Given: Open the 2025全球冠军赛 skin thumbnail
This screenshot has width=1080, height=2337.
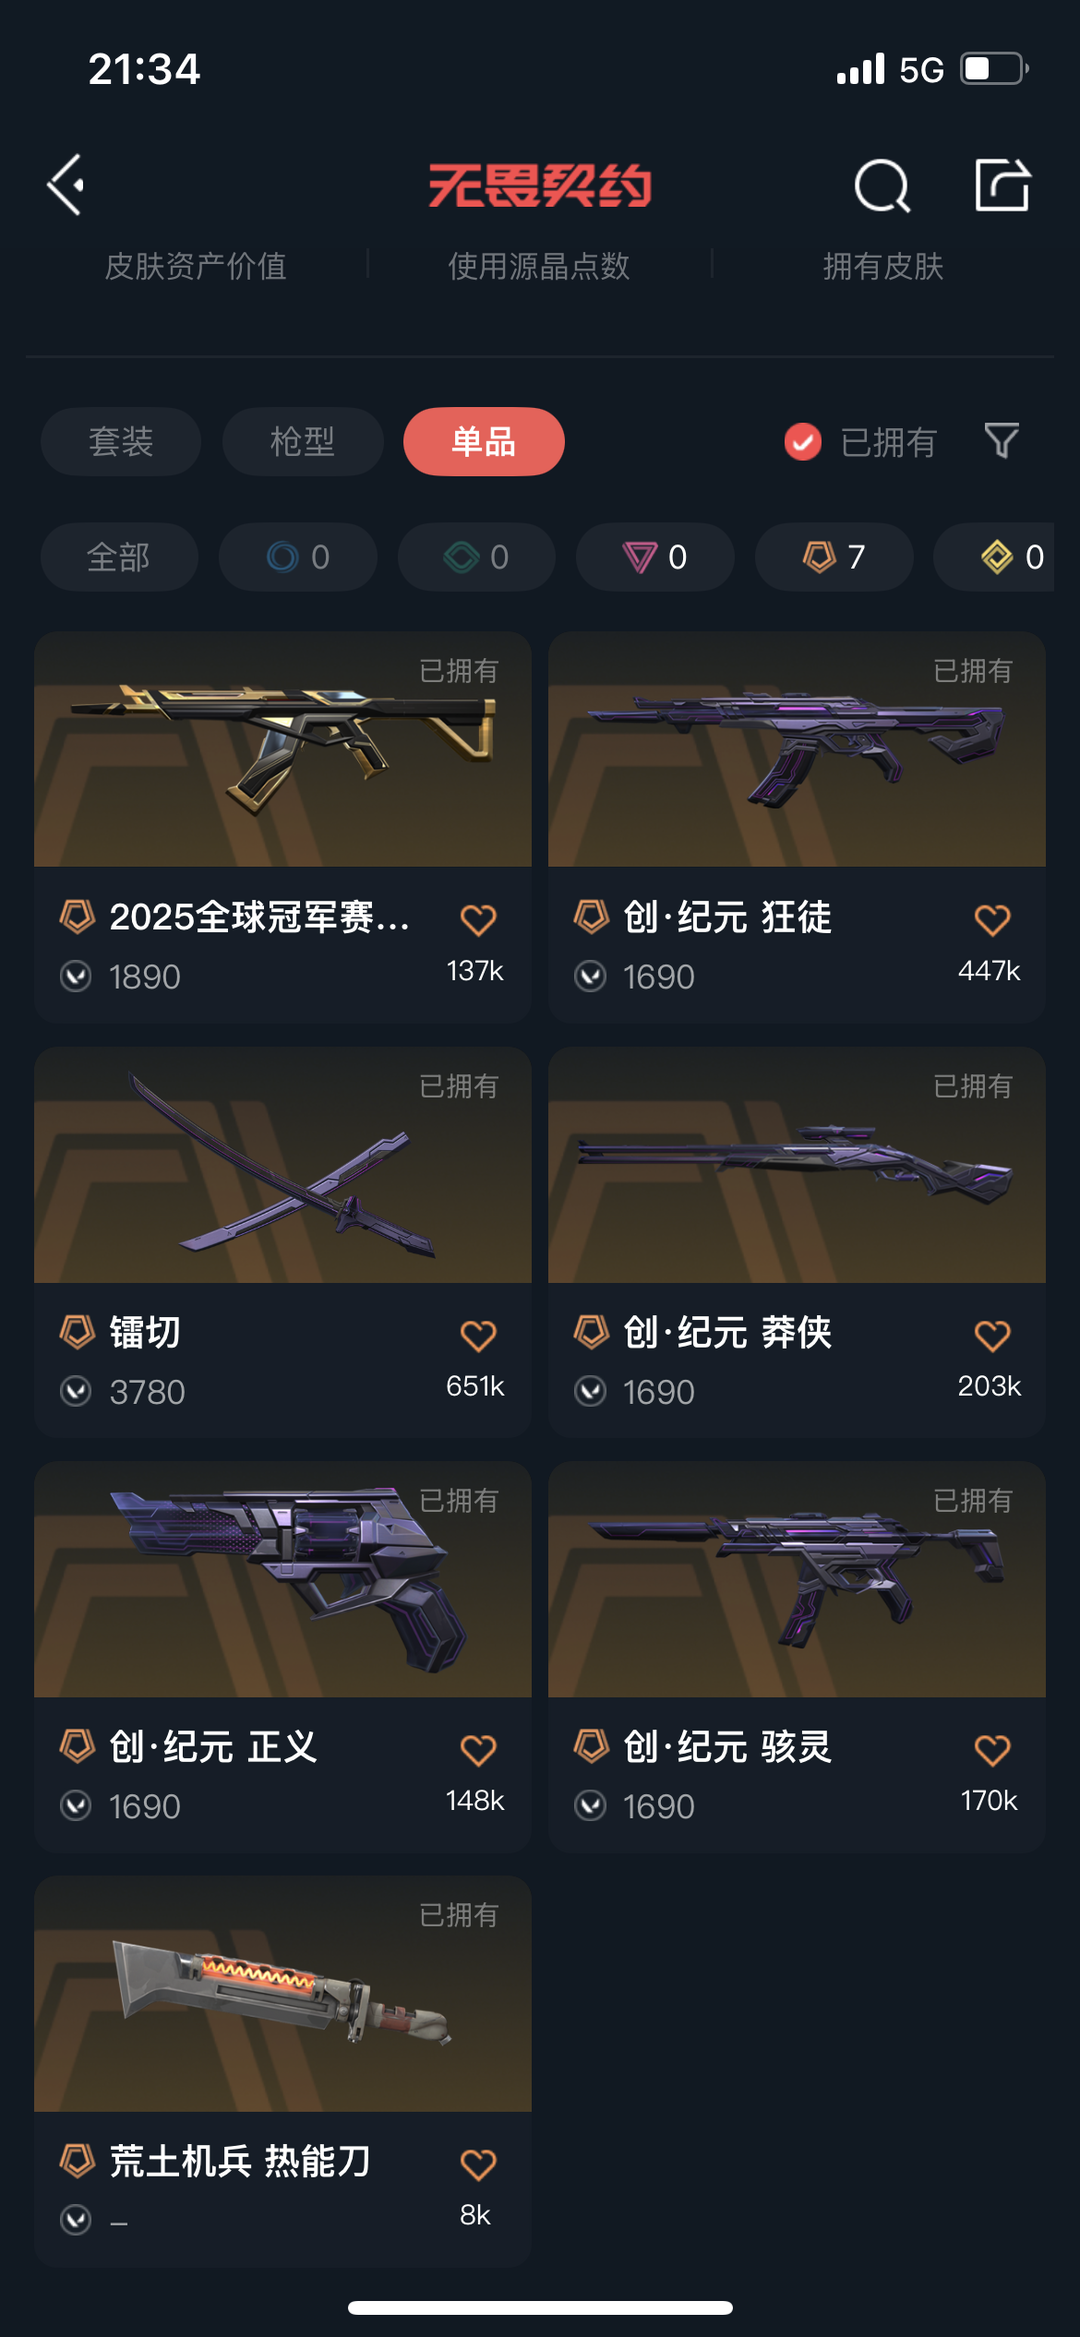Looking at the screenshot, I should 283,749.
